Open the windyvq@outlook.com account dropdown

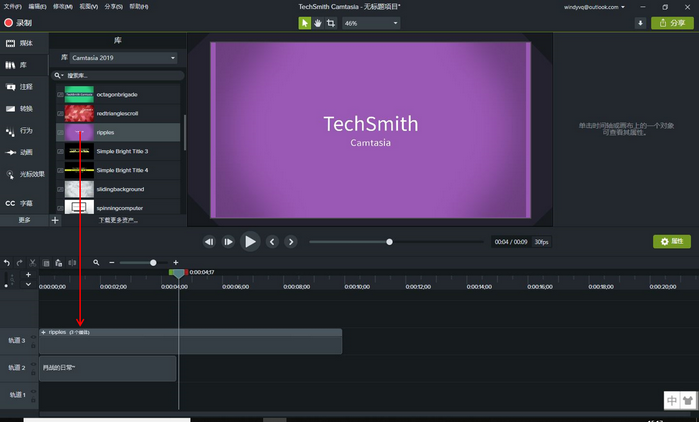[x=594, y=7]
